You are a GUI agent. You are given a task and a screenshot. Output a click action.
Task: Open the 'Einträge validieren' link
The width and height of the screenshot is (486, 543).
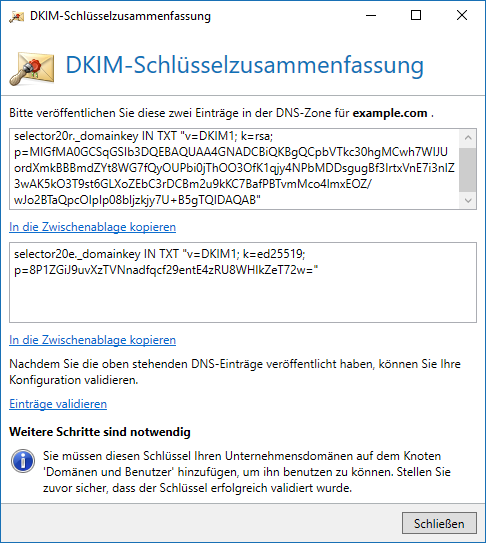pos(58,404)
